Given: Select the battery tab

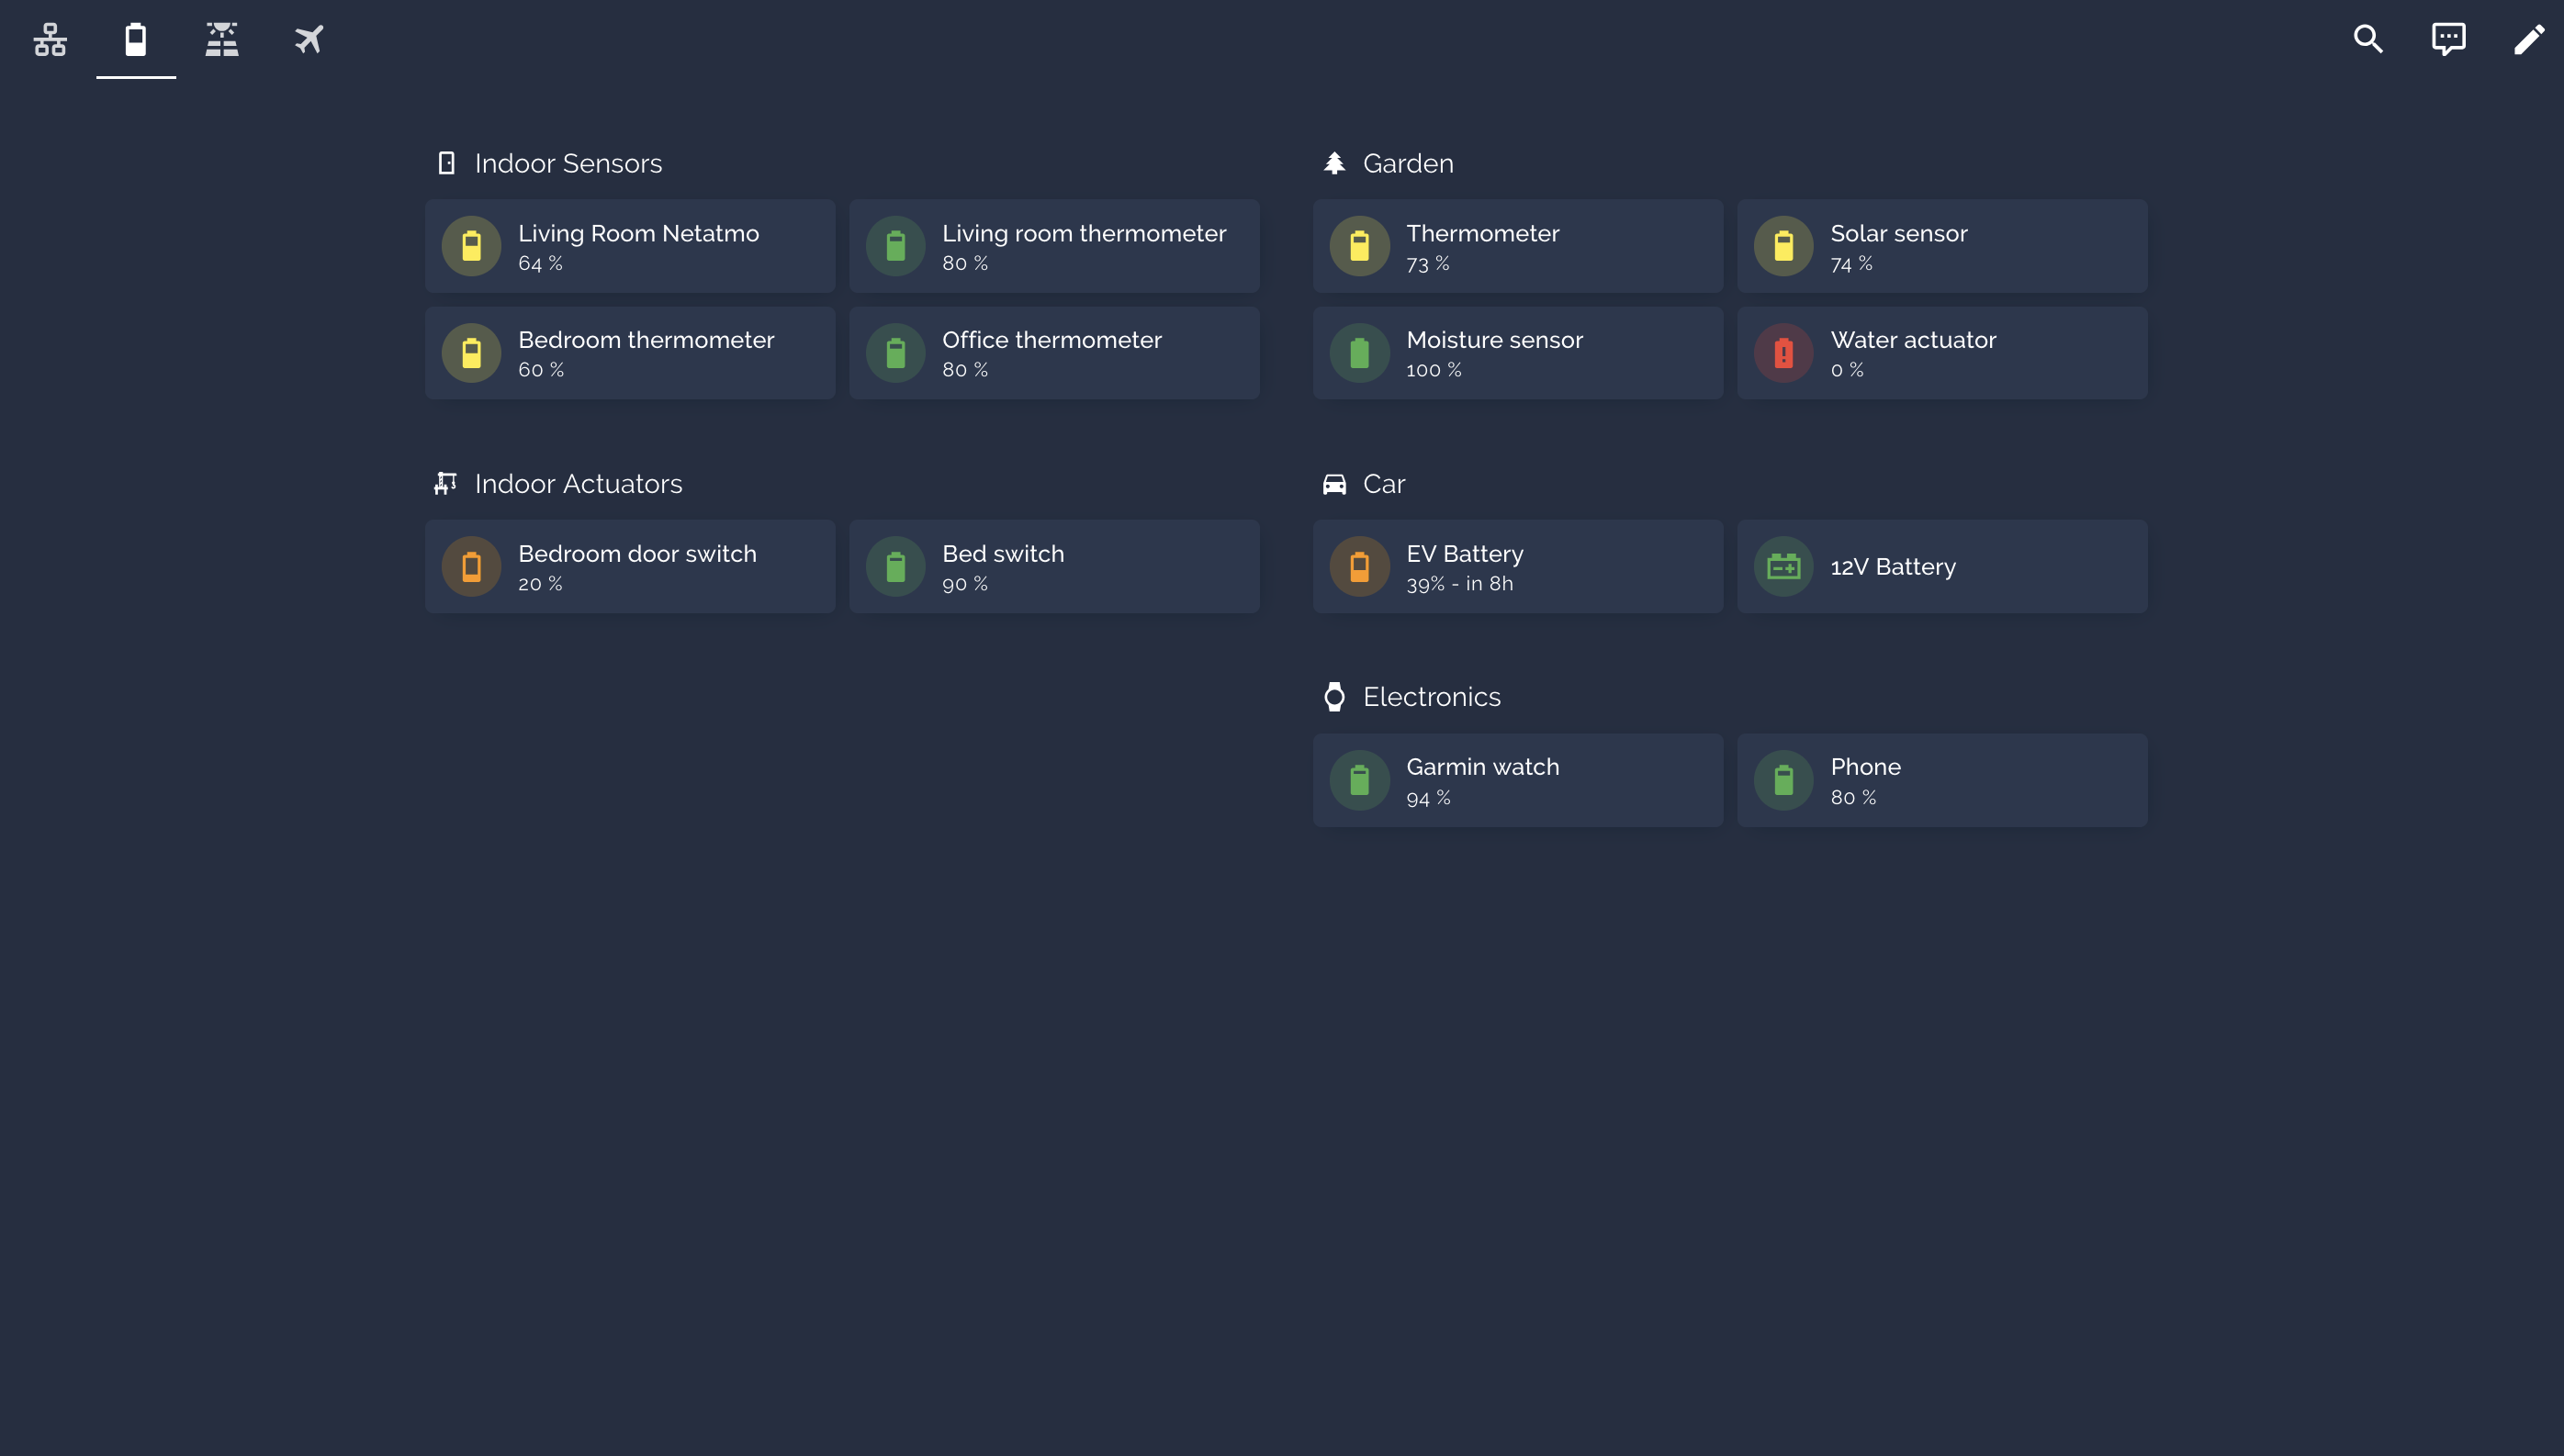Looking at the screenshot, I should [x=136, y=40].
